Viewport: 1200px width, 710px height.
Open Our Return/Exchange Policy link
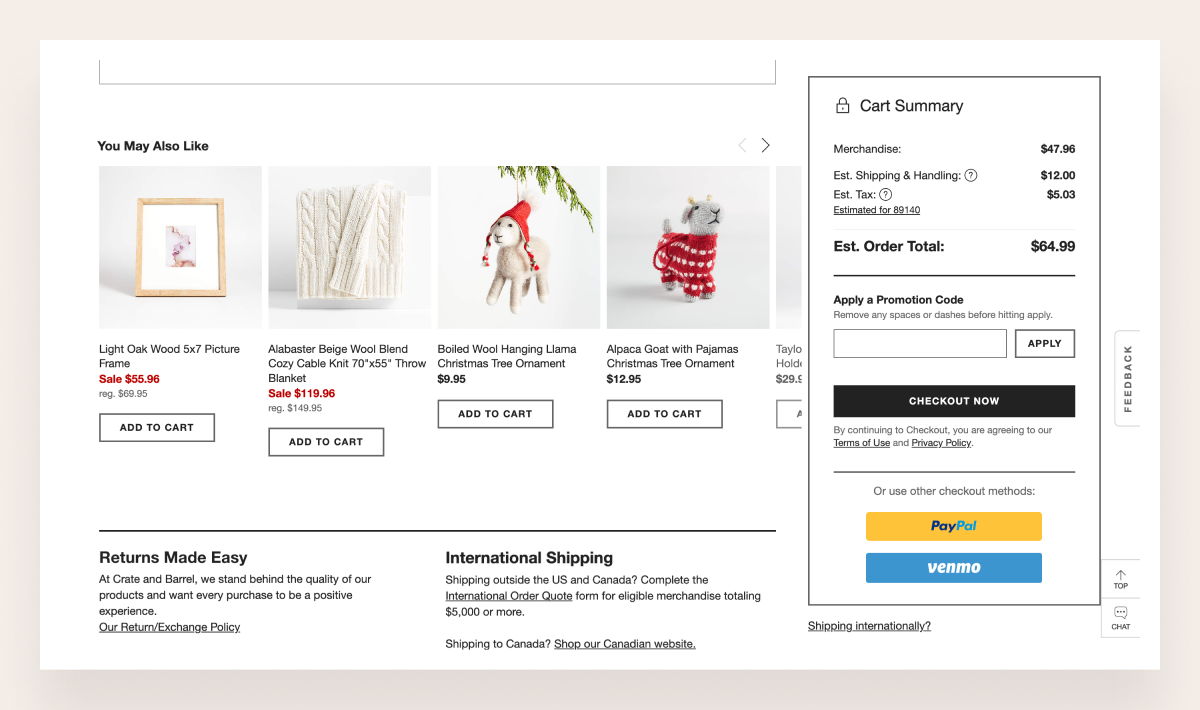pyautogui.click(x=169, y=627)
